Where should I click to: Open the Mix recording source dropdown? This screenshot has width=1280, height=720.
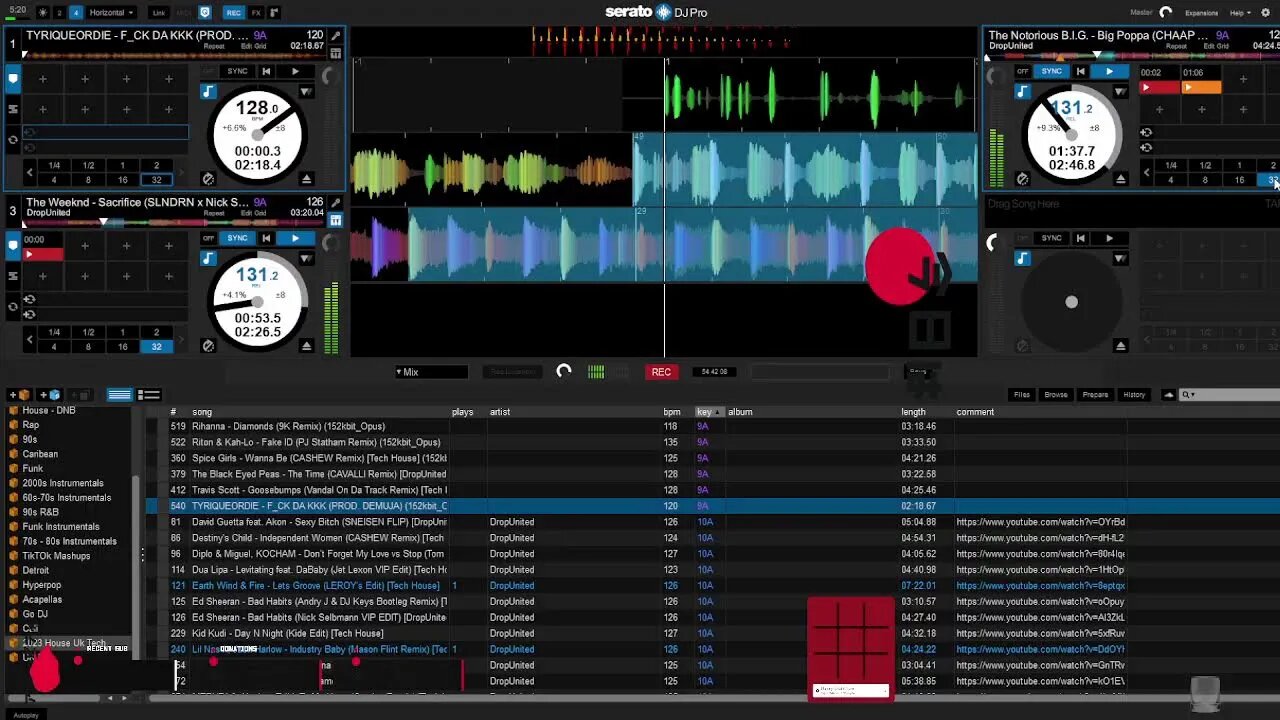point(431,372)
